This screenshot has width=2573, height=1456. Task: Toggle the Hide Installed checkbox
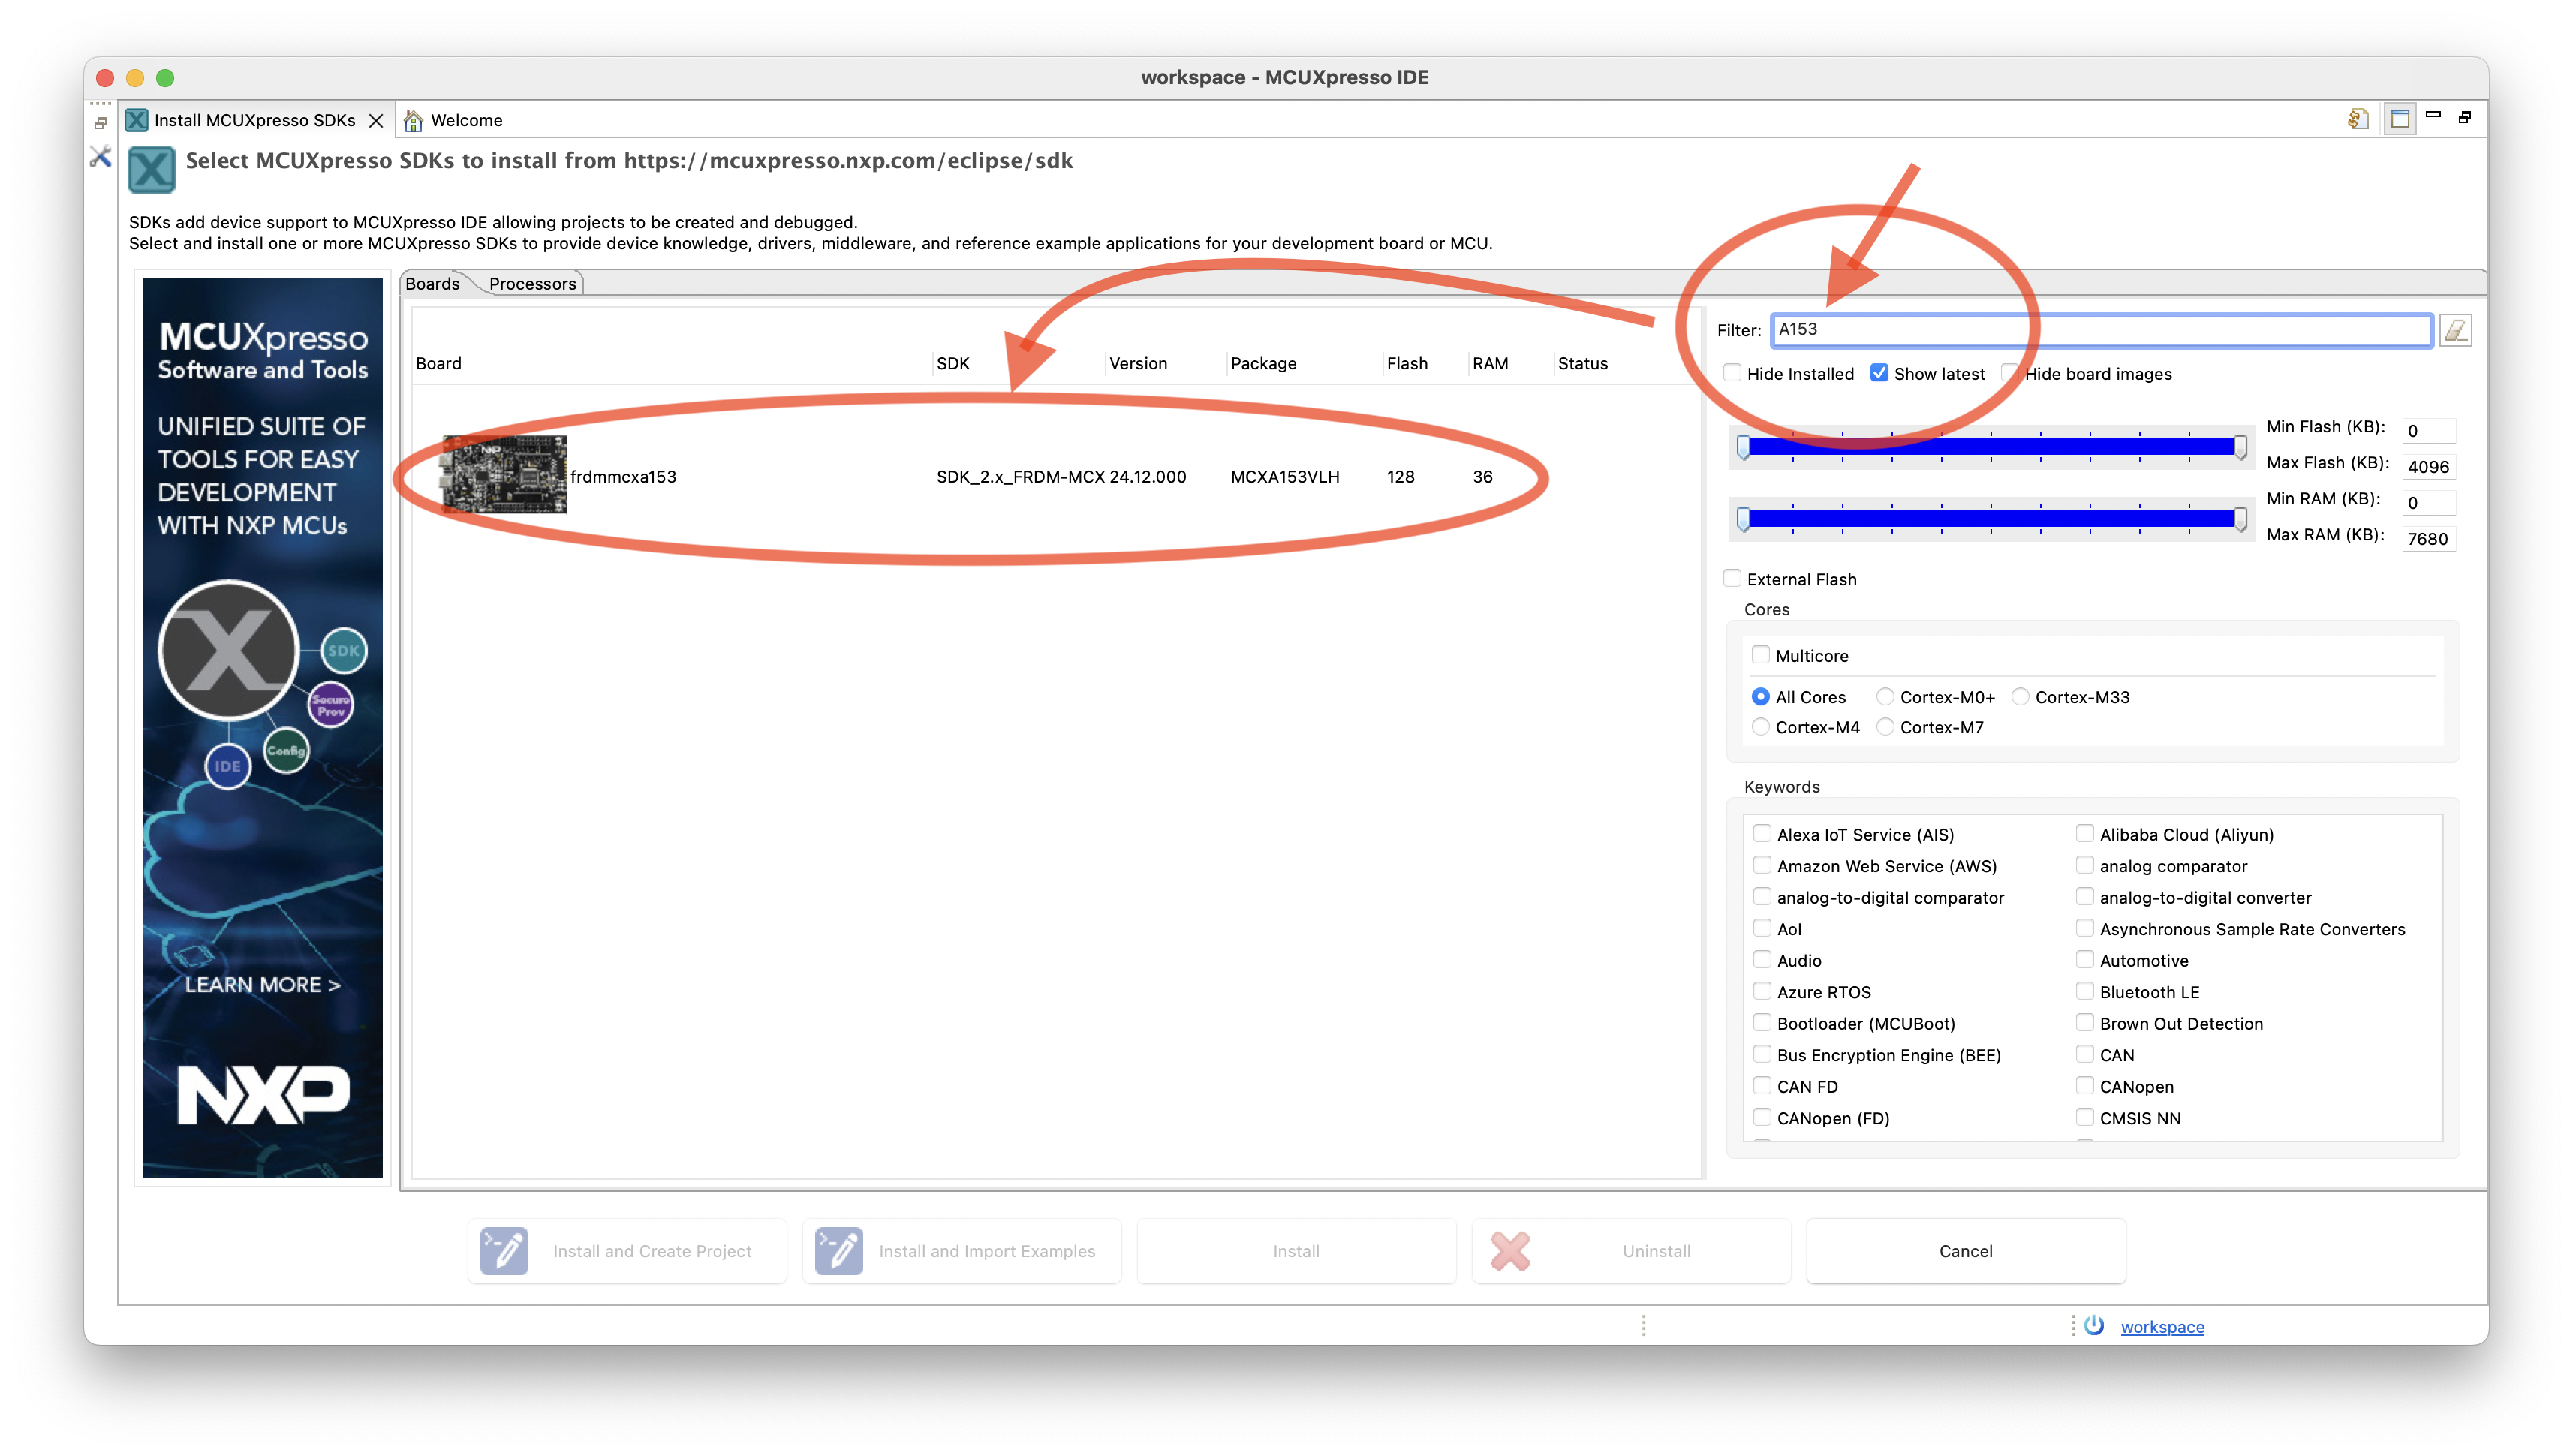pyautogui.click(x=1733, y=373)
